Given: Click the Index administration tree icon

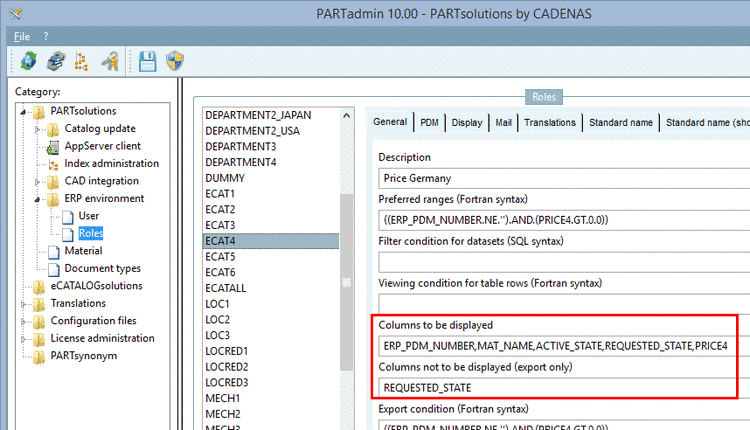Looking at the screenshot, I should [53, 165].
